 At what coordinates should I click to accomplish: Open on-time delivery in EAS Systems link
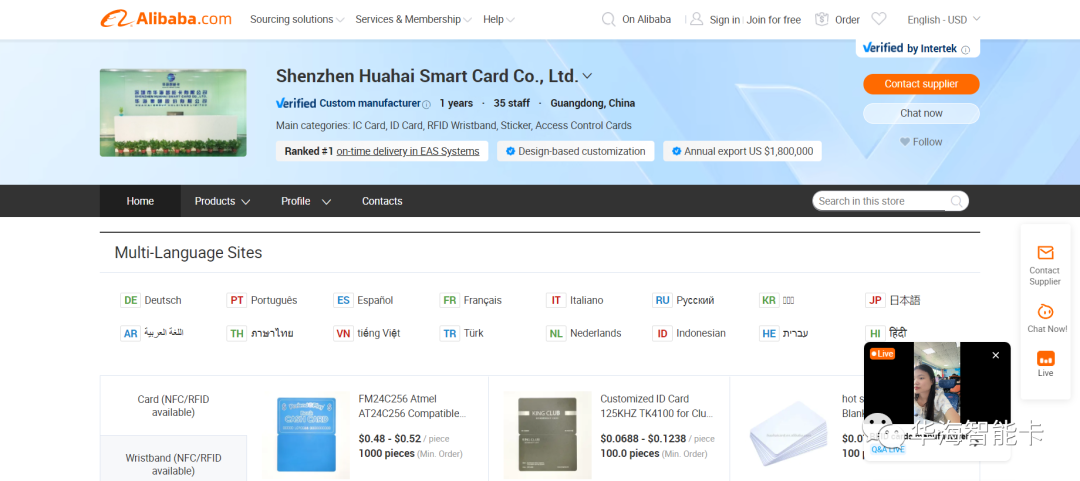408,151
